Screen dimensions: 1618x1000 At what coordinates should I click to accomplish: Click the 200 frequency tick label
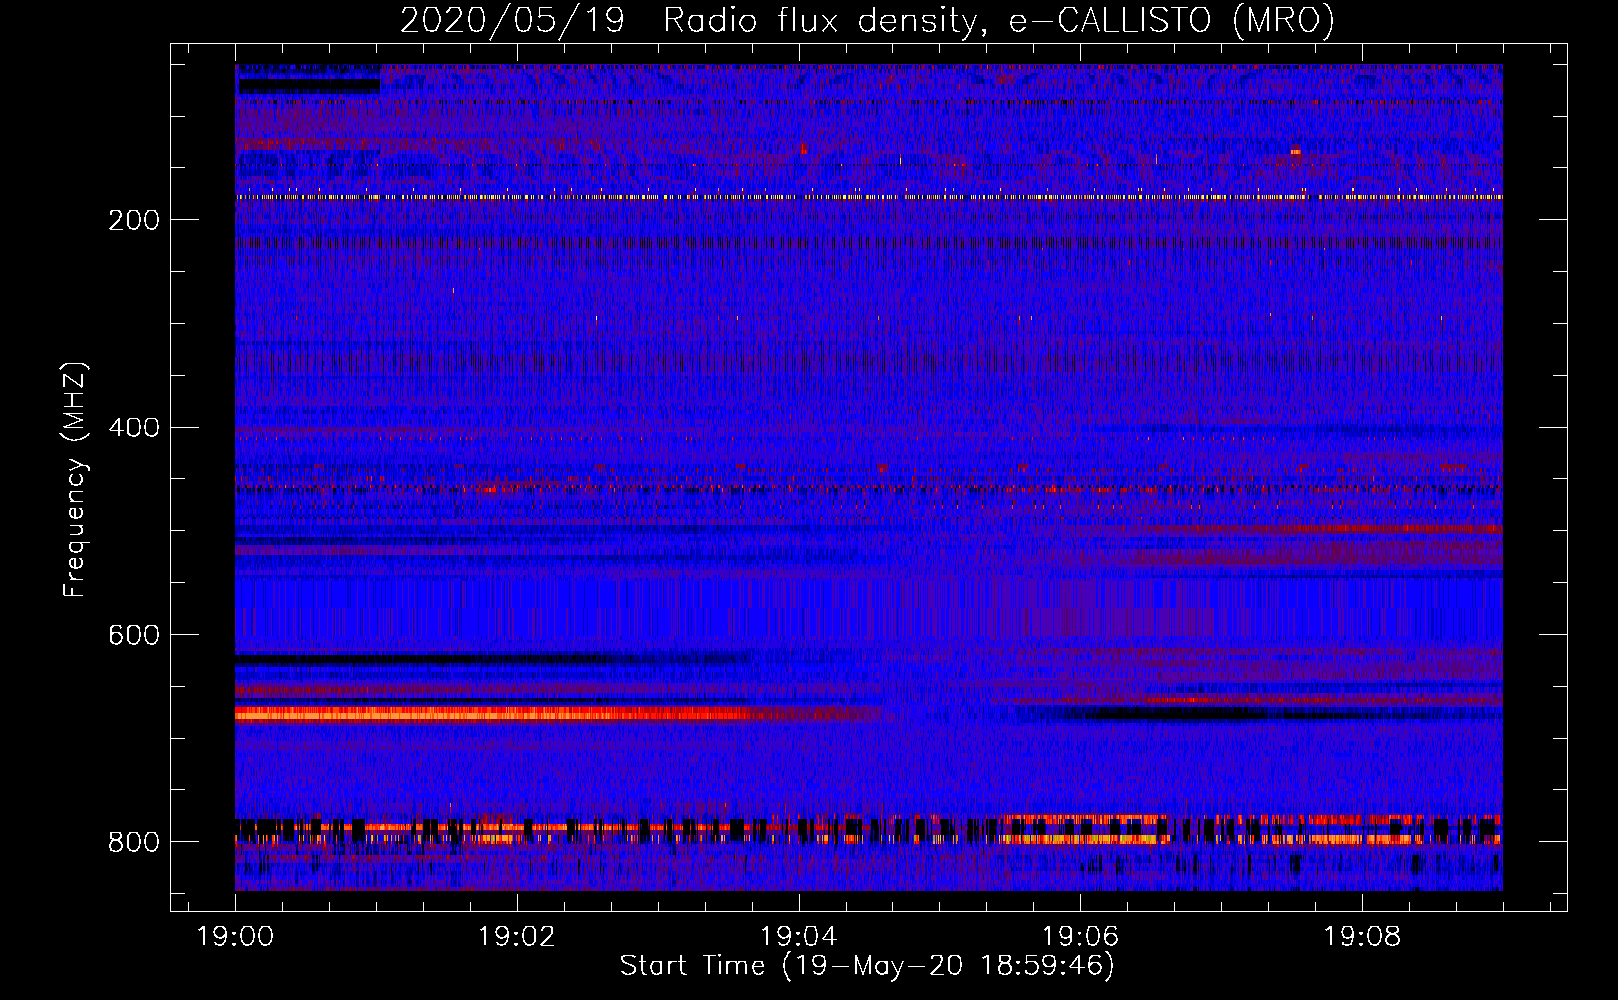coord(134,220)
